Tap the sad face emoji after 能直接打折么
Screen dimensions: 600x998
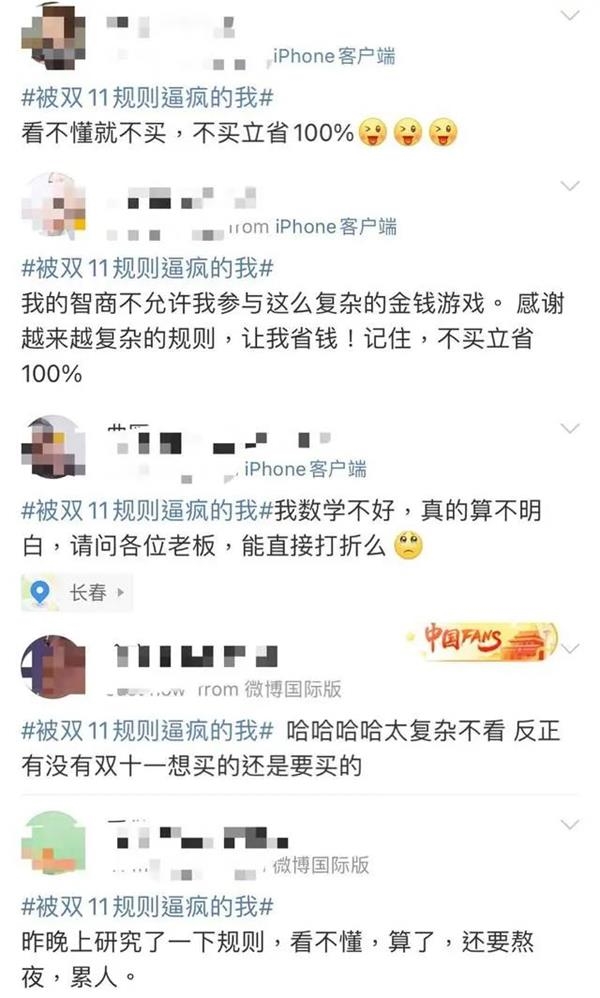408,545
